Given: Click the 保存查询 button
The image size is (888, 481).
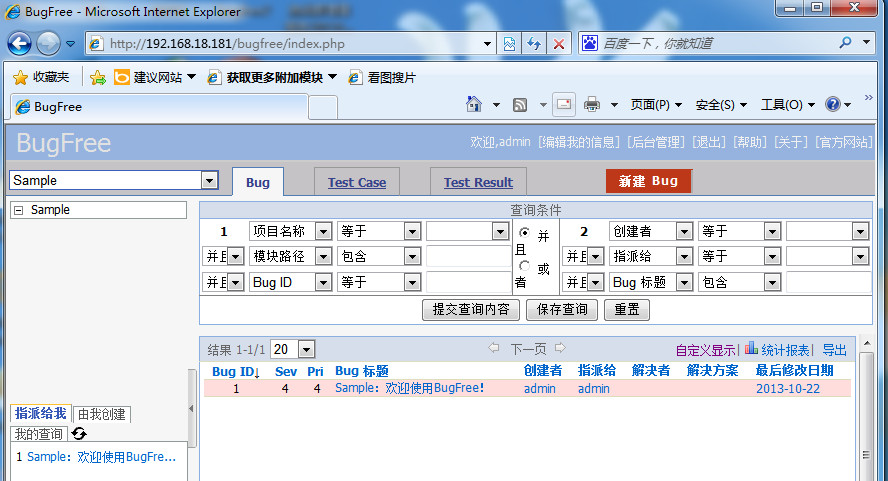Looking at the screenshot, I should click(x=562, y=309).
